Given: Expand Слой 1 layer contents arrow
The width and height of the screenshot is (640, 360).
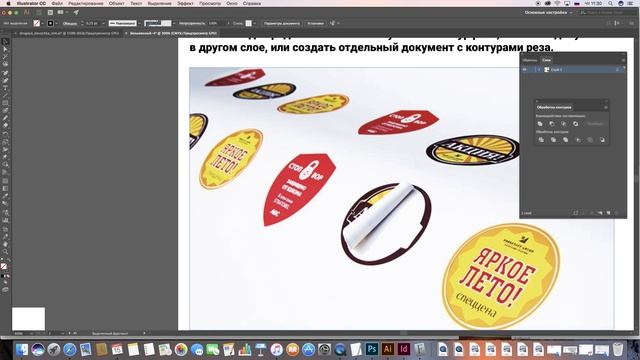Looking at the screenshot, I should point(539,70).
